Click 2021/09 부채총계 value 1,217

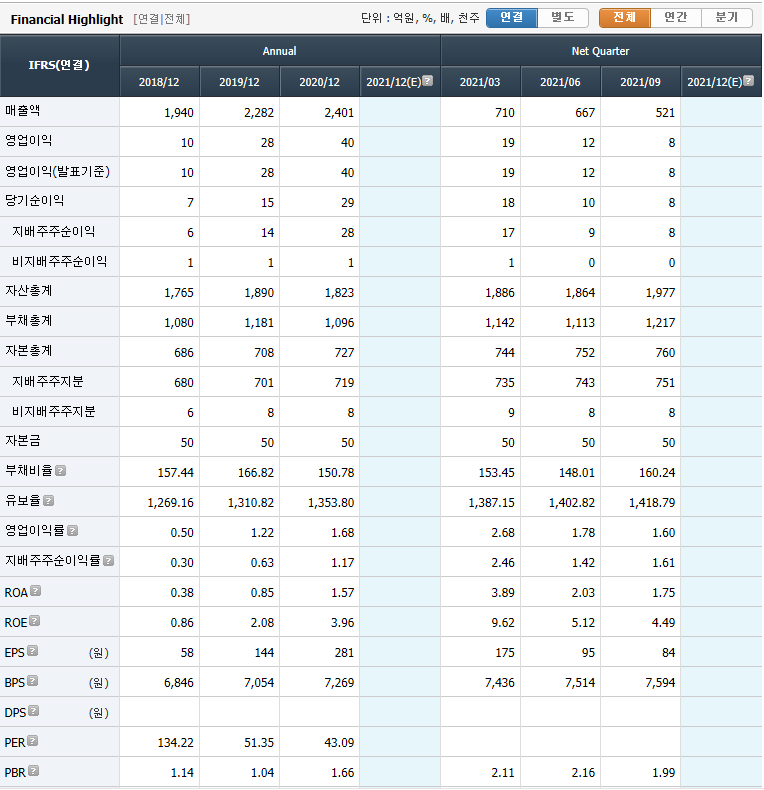click(660, 322)
